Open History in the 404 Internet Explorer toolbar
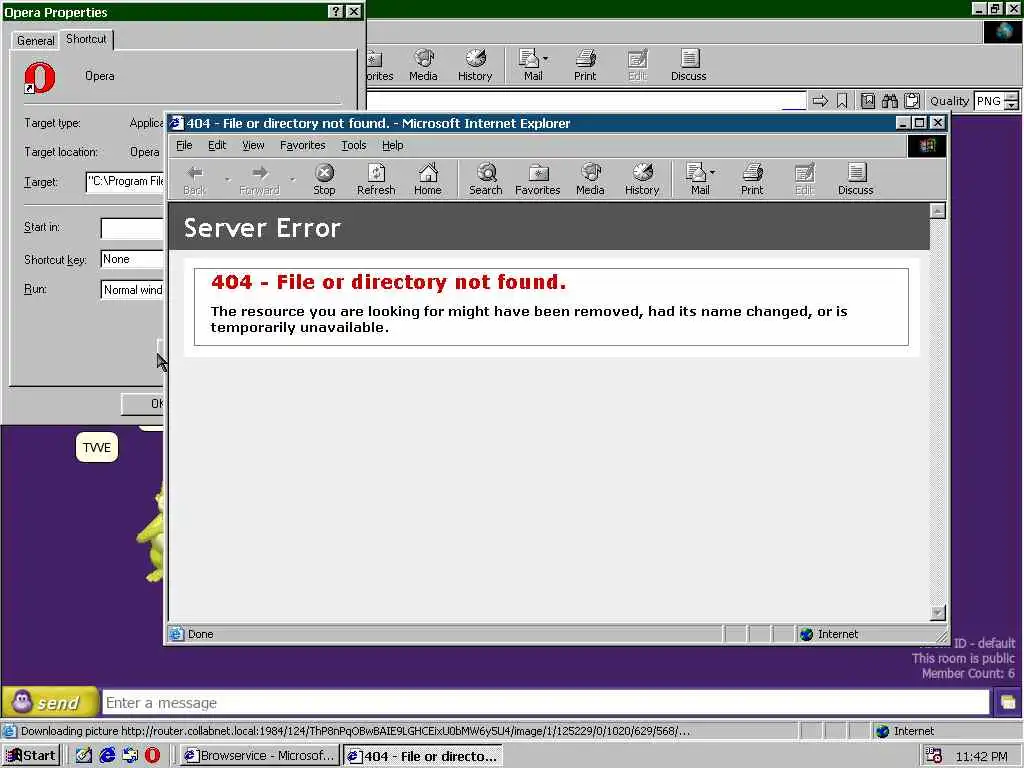 click(642, 179)
